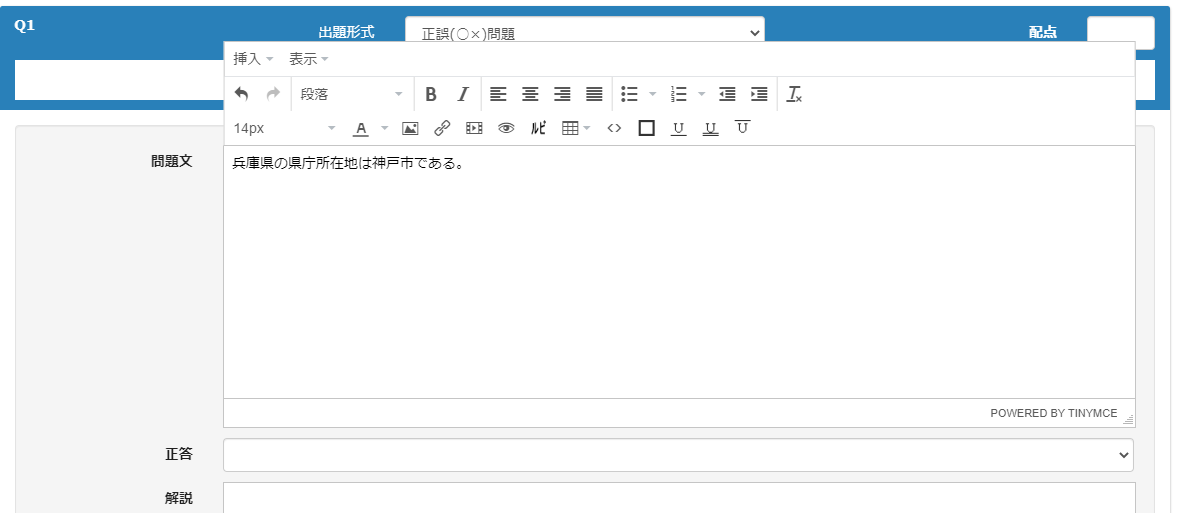Toggle the preview eye icon
1177x513 pixels.
(x=506, y=128)
